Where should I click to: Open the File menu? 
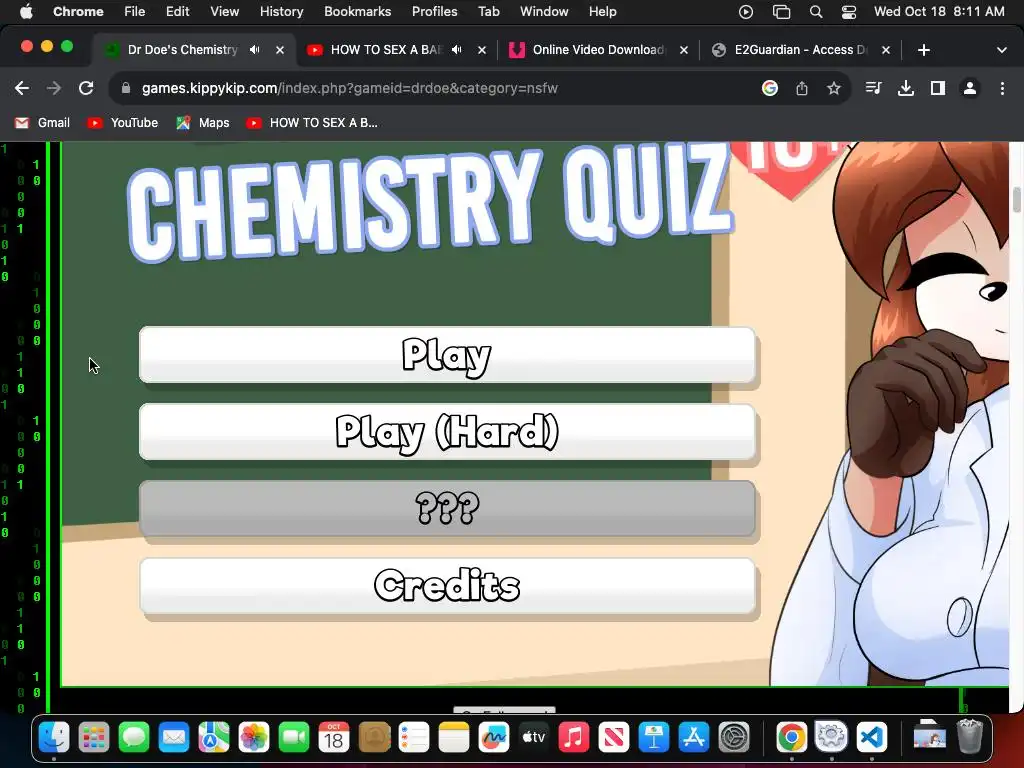pyautogui.click(x=135, y=12)
